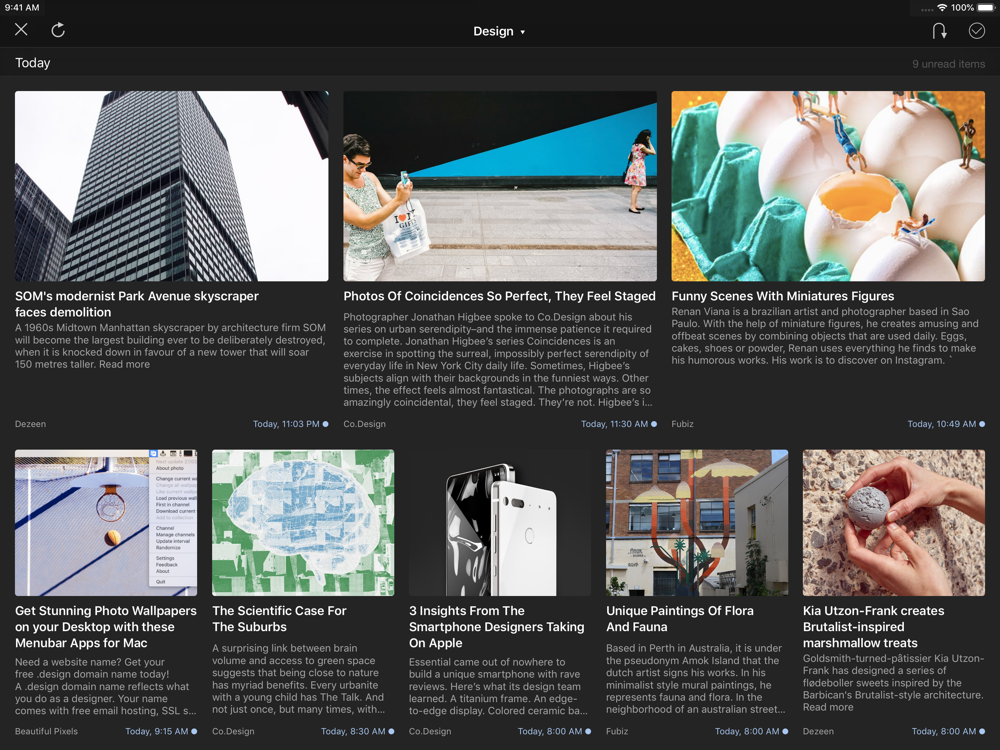Toggle unread dot on Flora And Fauna article

tap(785, 732)
